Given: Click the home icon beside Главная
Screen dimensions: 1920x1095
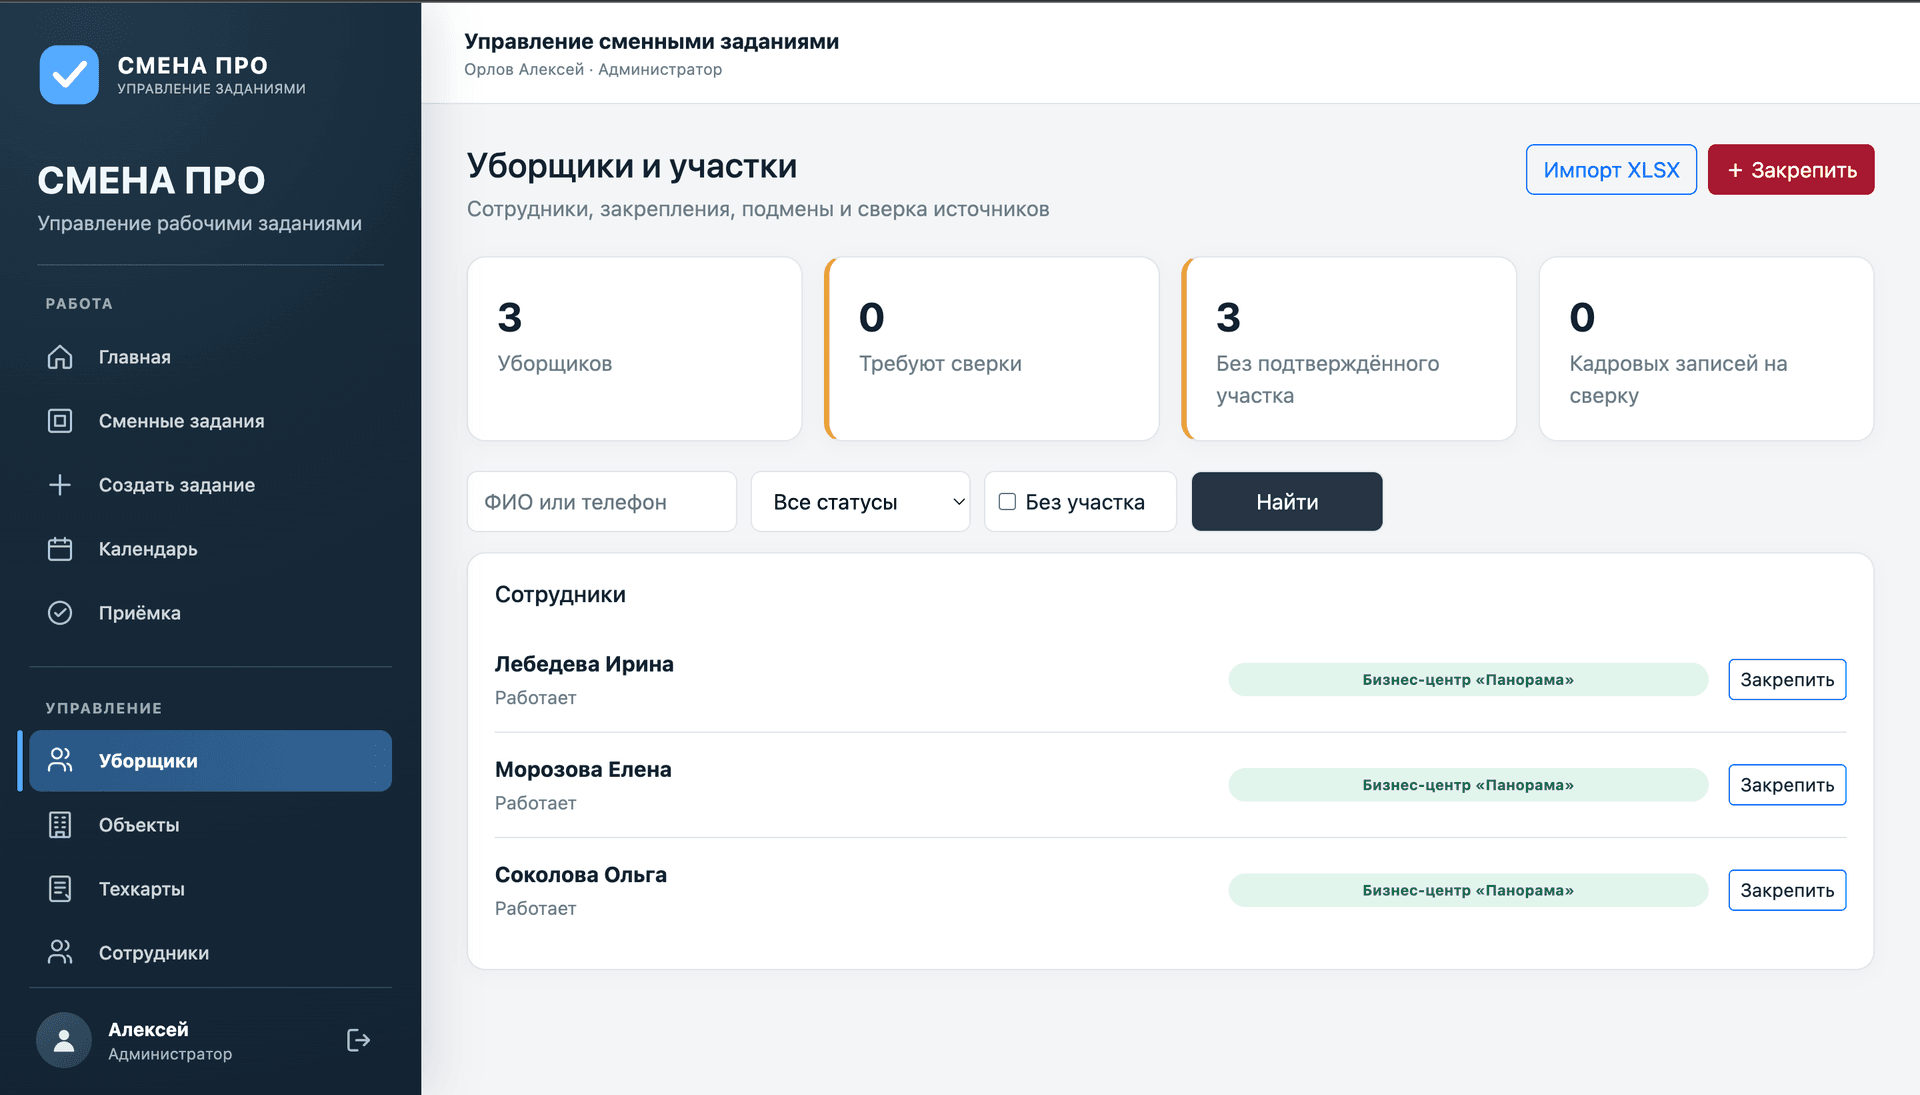Looking at the screenshot, I should tap(60, 357).
